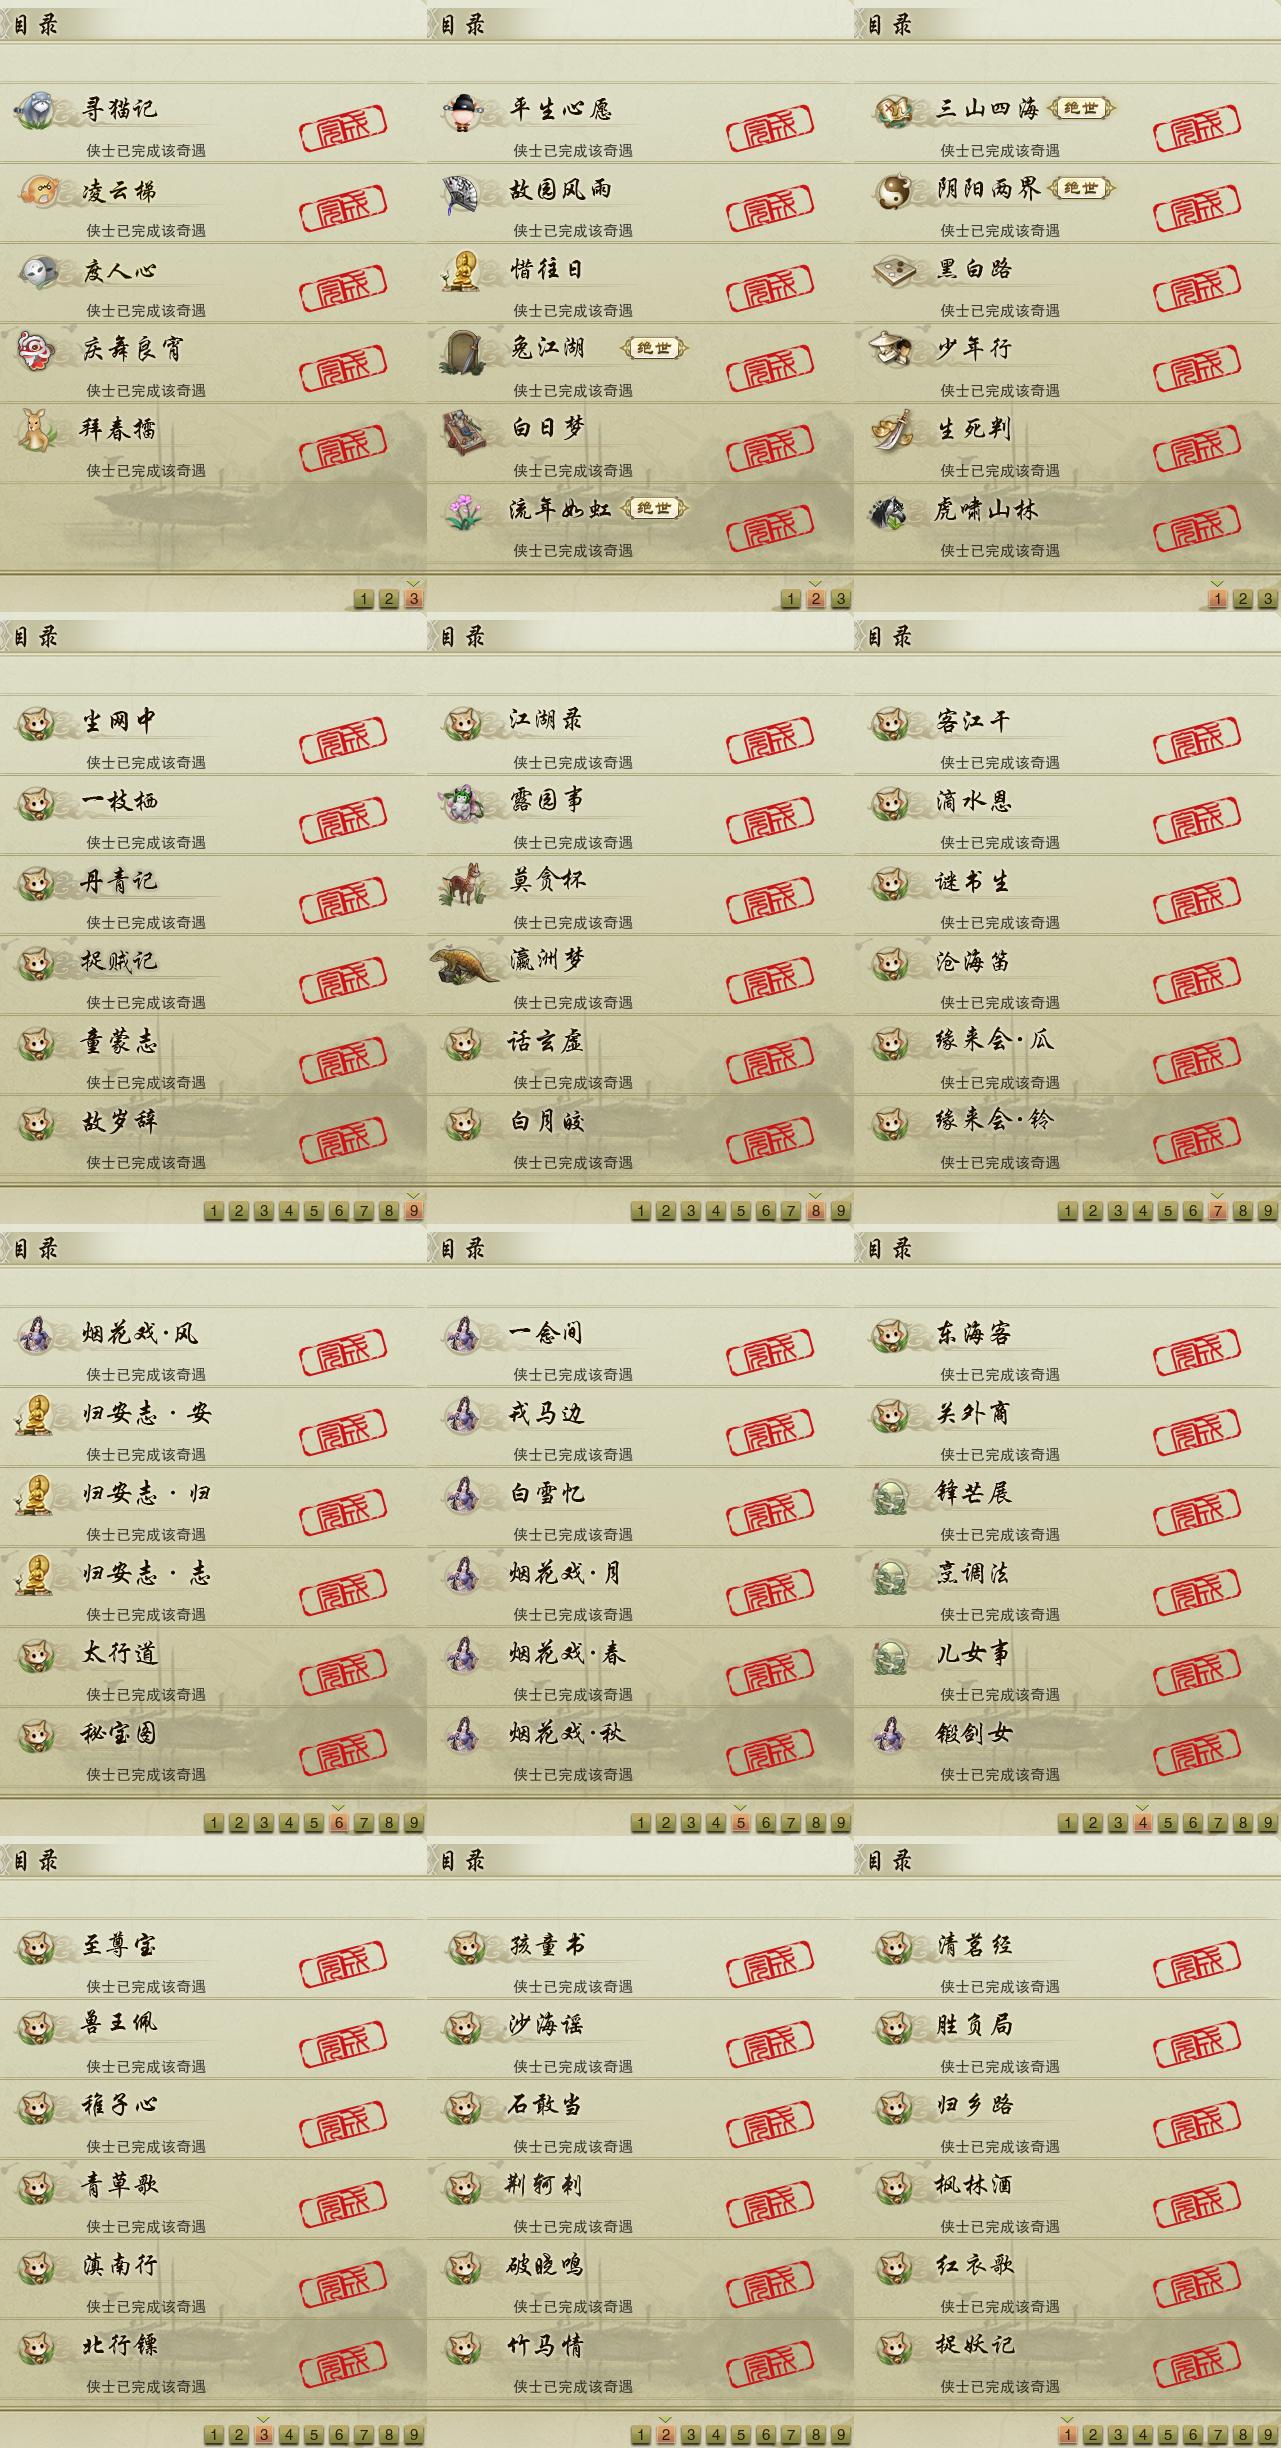1281x2448 pixels.
Task: Select the deer icon beside 莫贪杯
Action: [x=463, y=883]
